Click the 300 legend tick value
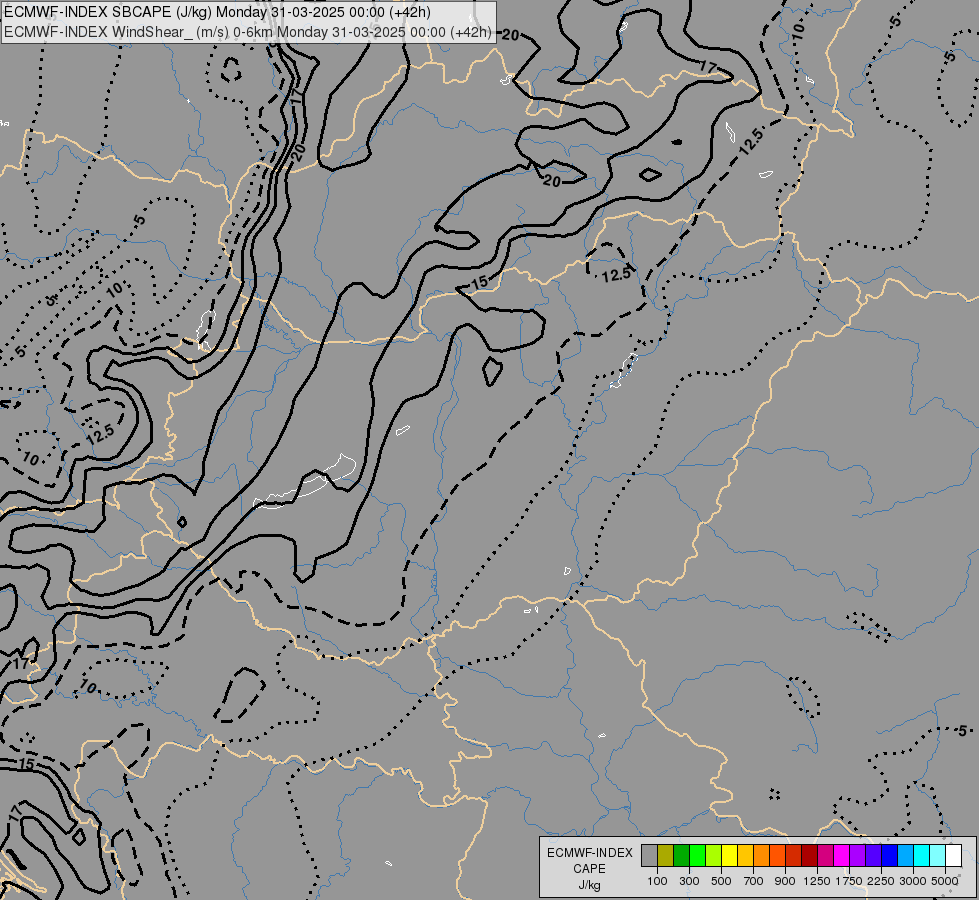The height and width of the screenshot is (900, 979). pyautogui.click(x=689, y=881)
